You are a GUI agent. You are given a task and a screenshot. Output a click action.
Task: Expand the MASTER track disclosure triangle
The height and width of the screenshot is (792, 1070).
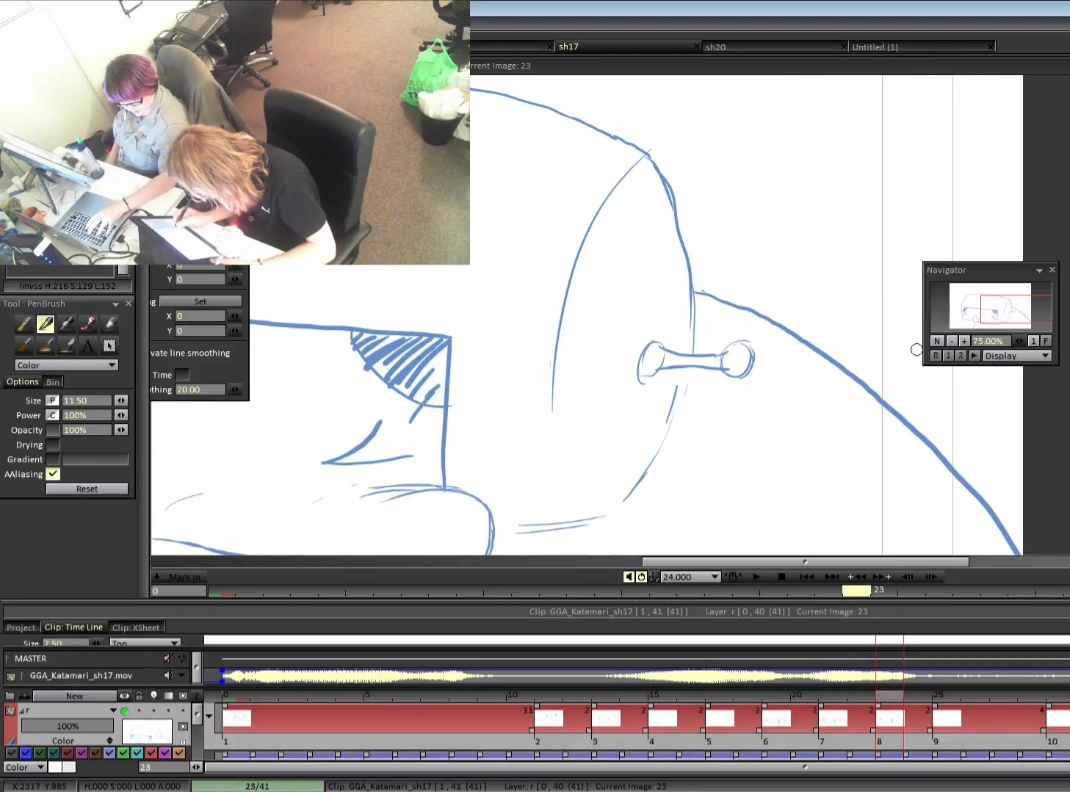tap(8, 658)
